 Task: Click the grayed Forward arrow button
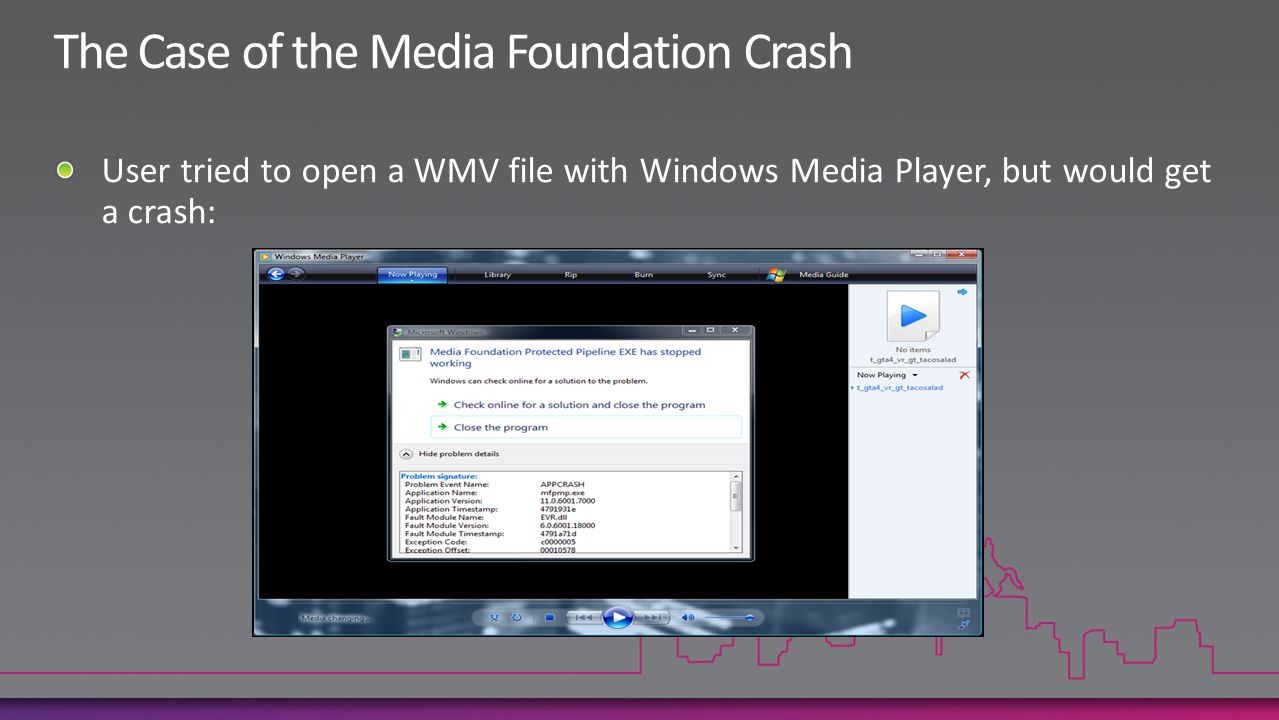296,274
